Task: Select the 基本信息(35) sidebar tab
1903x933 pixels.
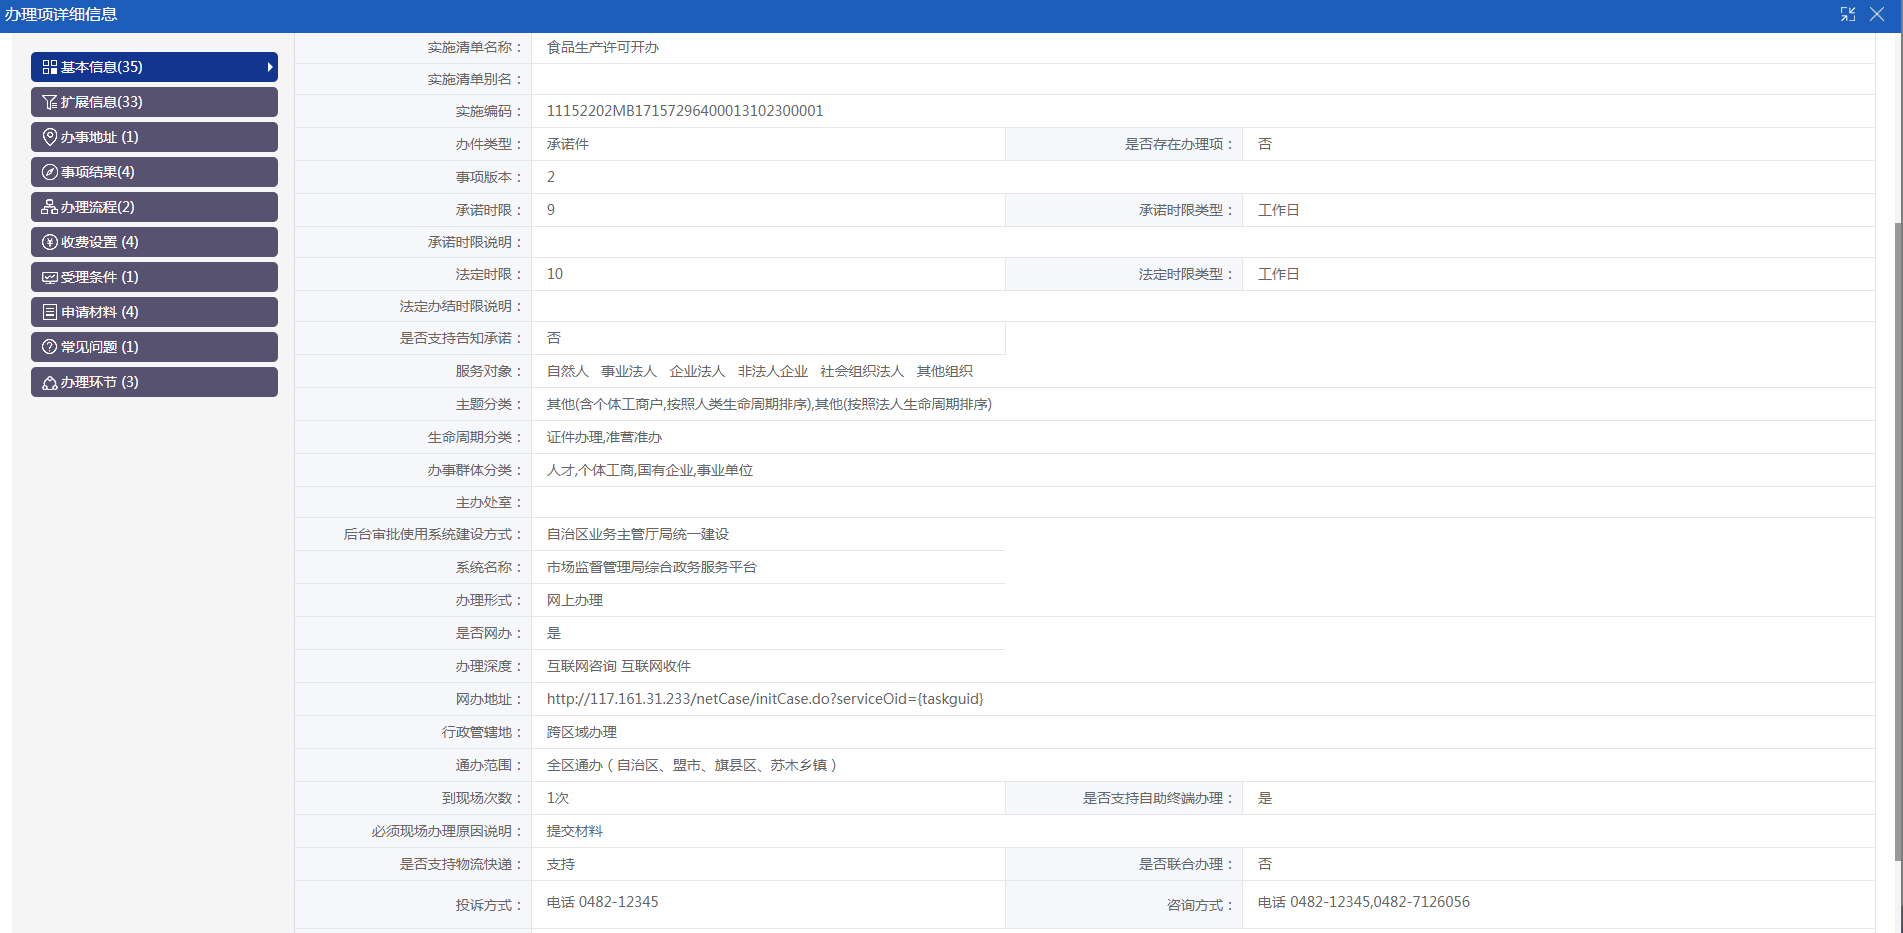Action: pos(154,67)
